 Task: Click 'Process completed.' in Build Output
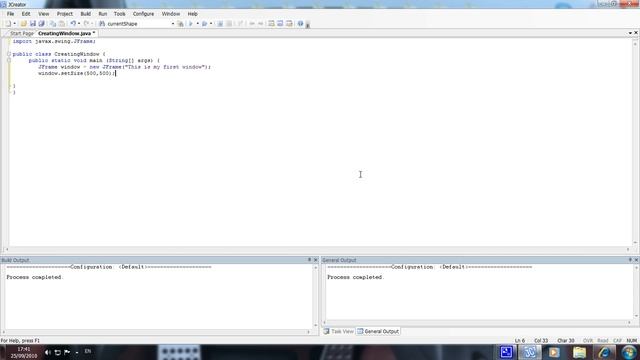[x=34, y=277]
